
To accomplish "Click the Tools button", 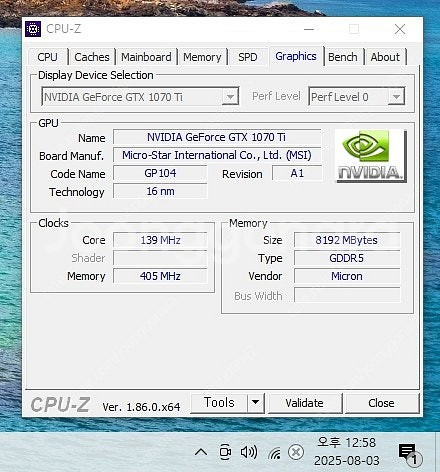I will 219,403.
